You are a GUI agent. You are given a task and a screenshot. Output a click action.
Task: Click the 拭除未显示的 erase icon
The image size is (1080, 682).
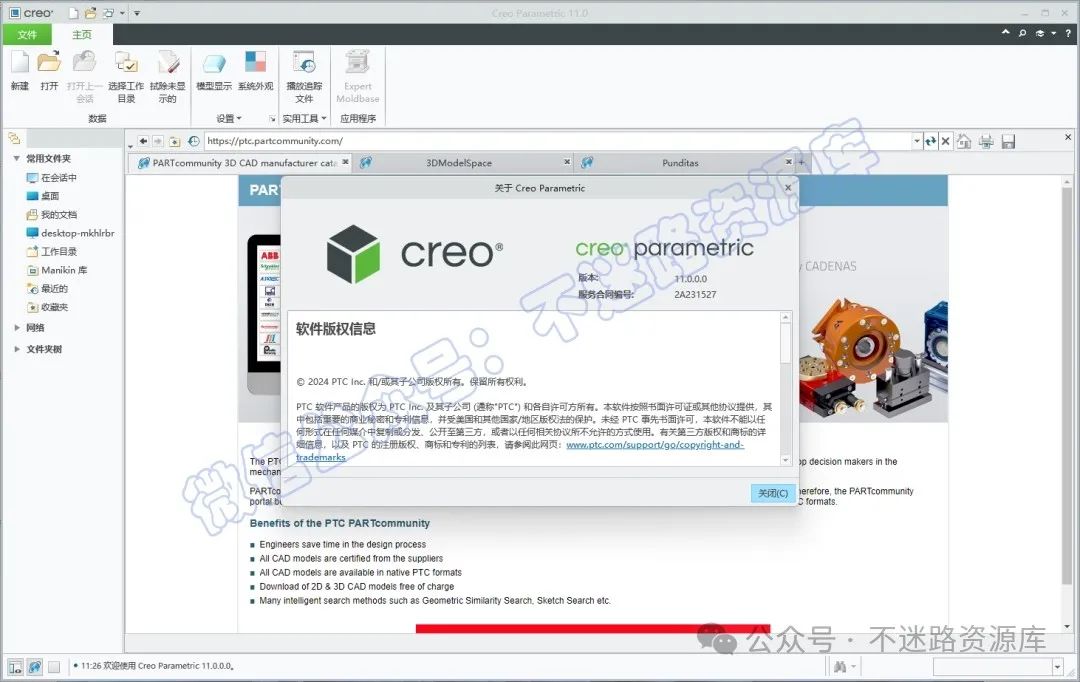click(167, 62)
